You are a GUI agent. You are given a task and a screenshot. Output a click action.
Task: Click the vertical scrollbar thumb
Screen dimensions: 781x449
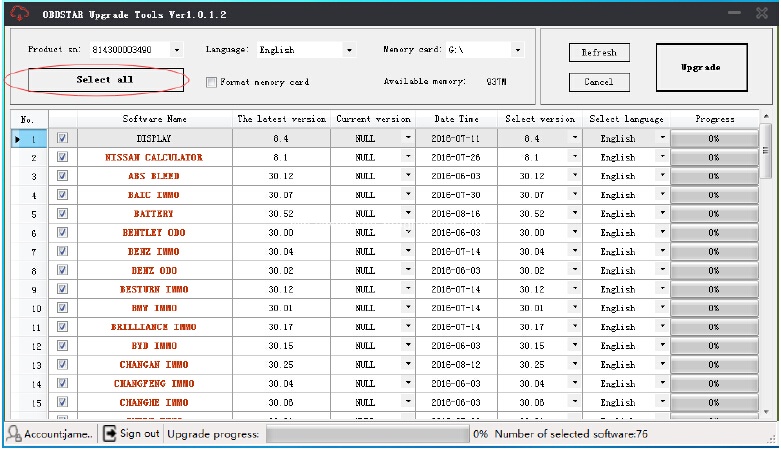(x=766, y=150)
